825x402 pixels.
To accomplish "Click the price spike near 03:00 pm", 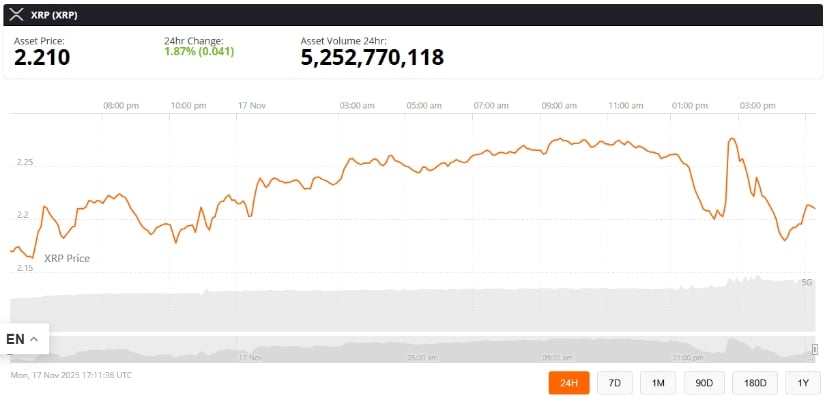I will click(732, 140).
